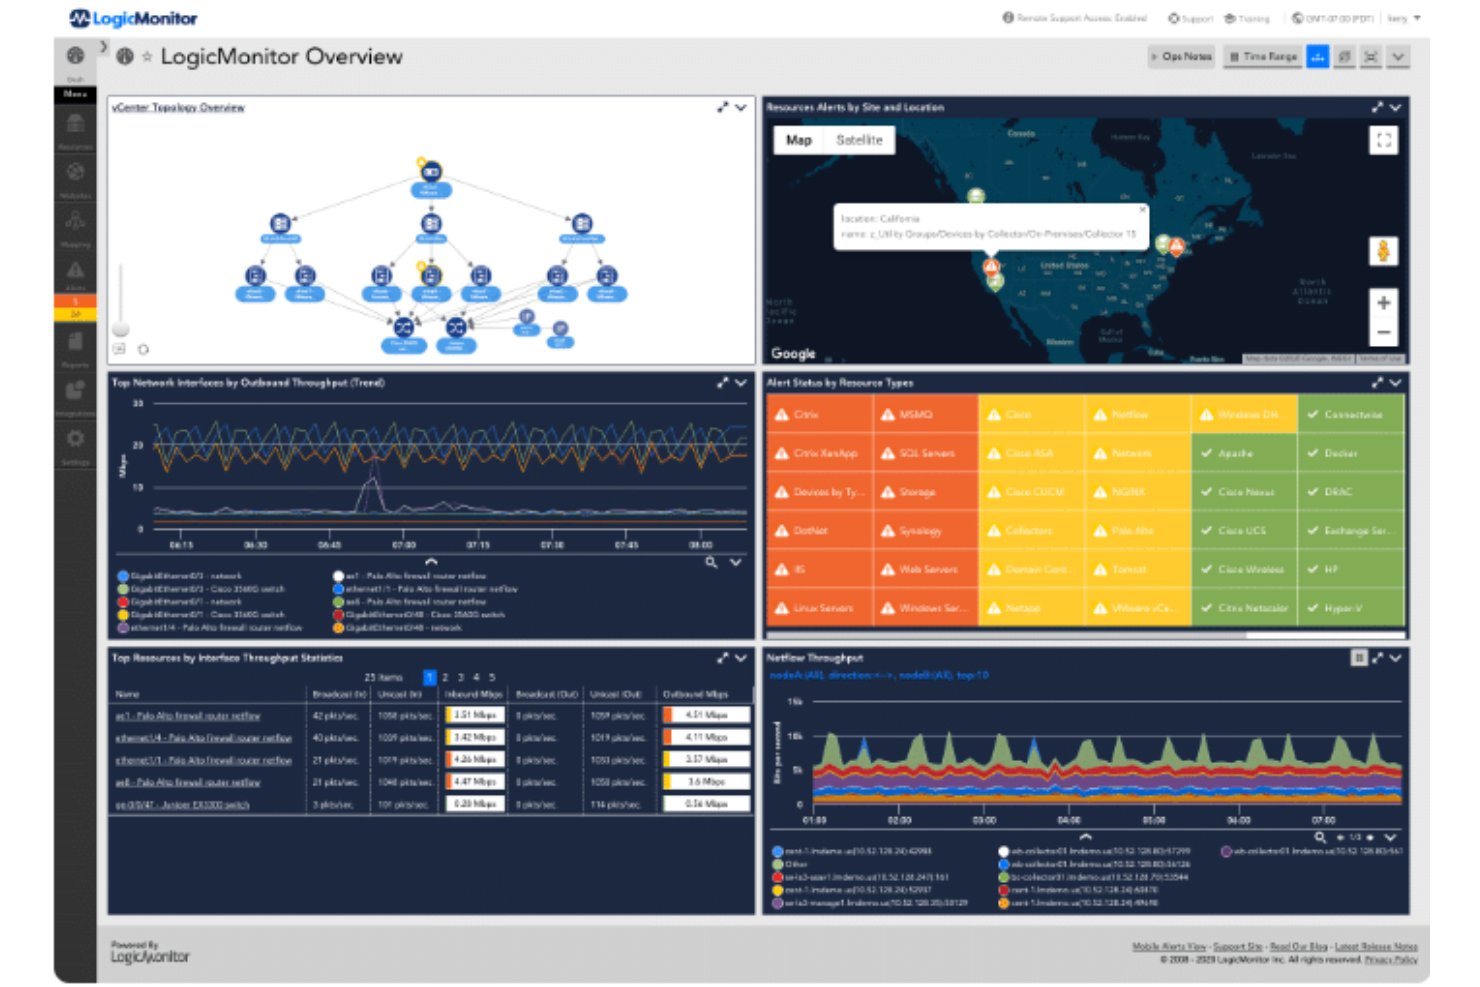Open the dashboard toolbar chevron menu
This screenshot has height=987, width=1480.
click(x=1398, y=57)
